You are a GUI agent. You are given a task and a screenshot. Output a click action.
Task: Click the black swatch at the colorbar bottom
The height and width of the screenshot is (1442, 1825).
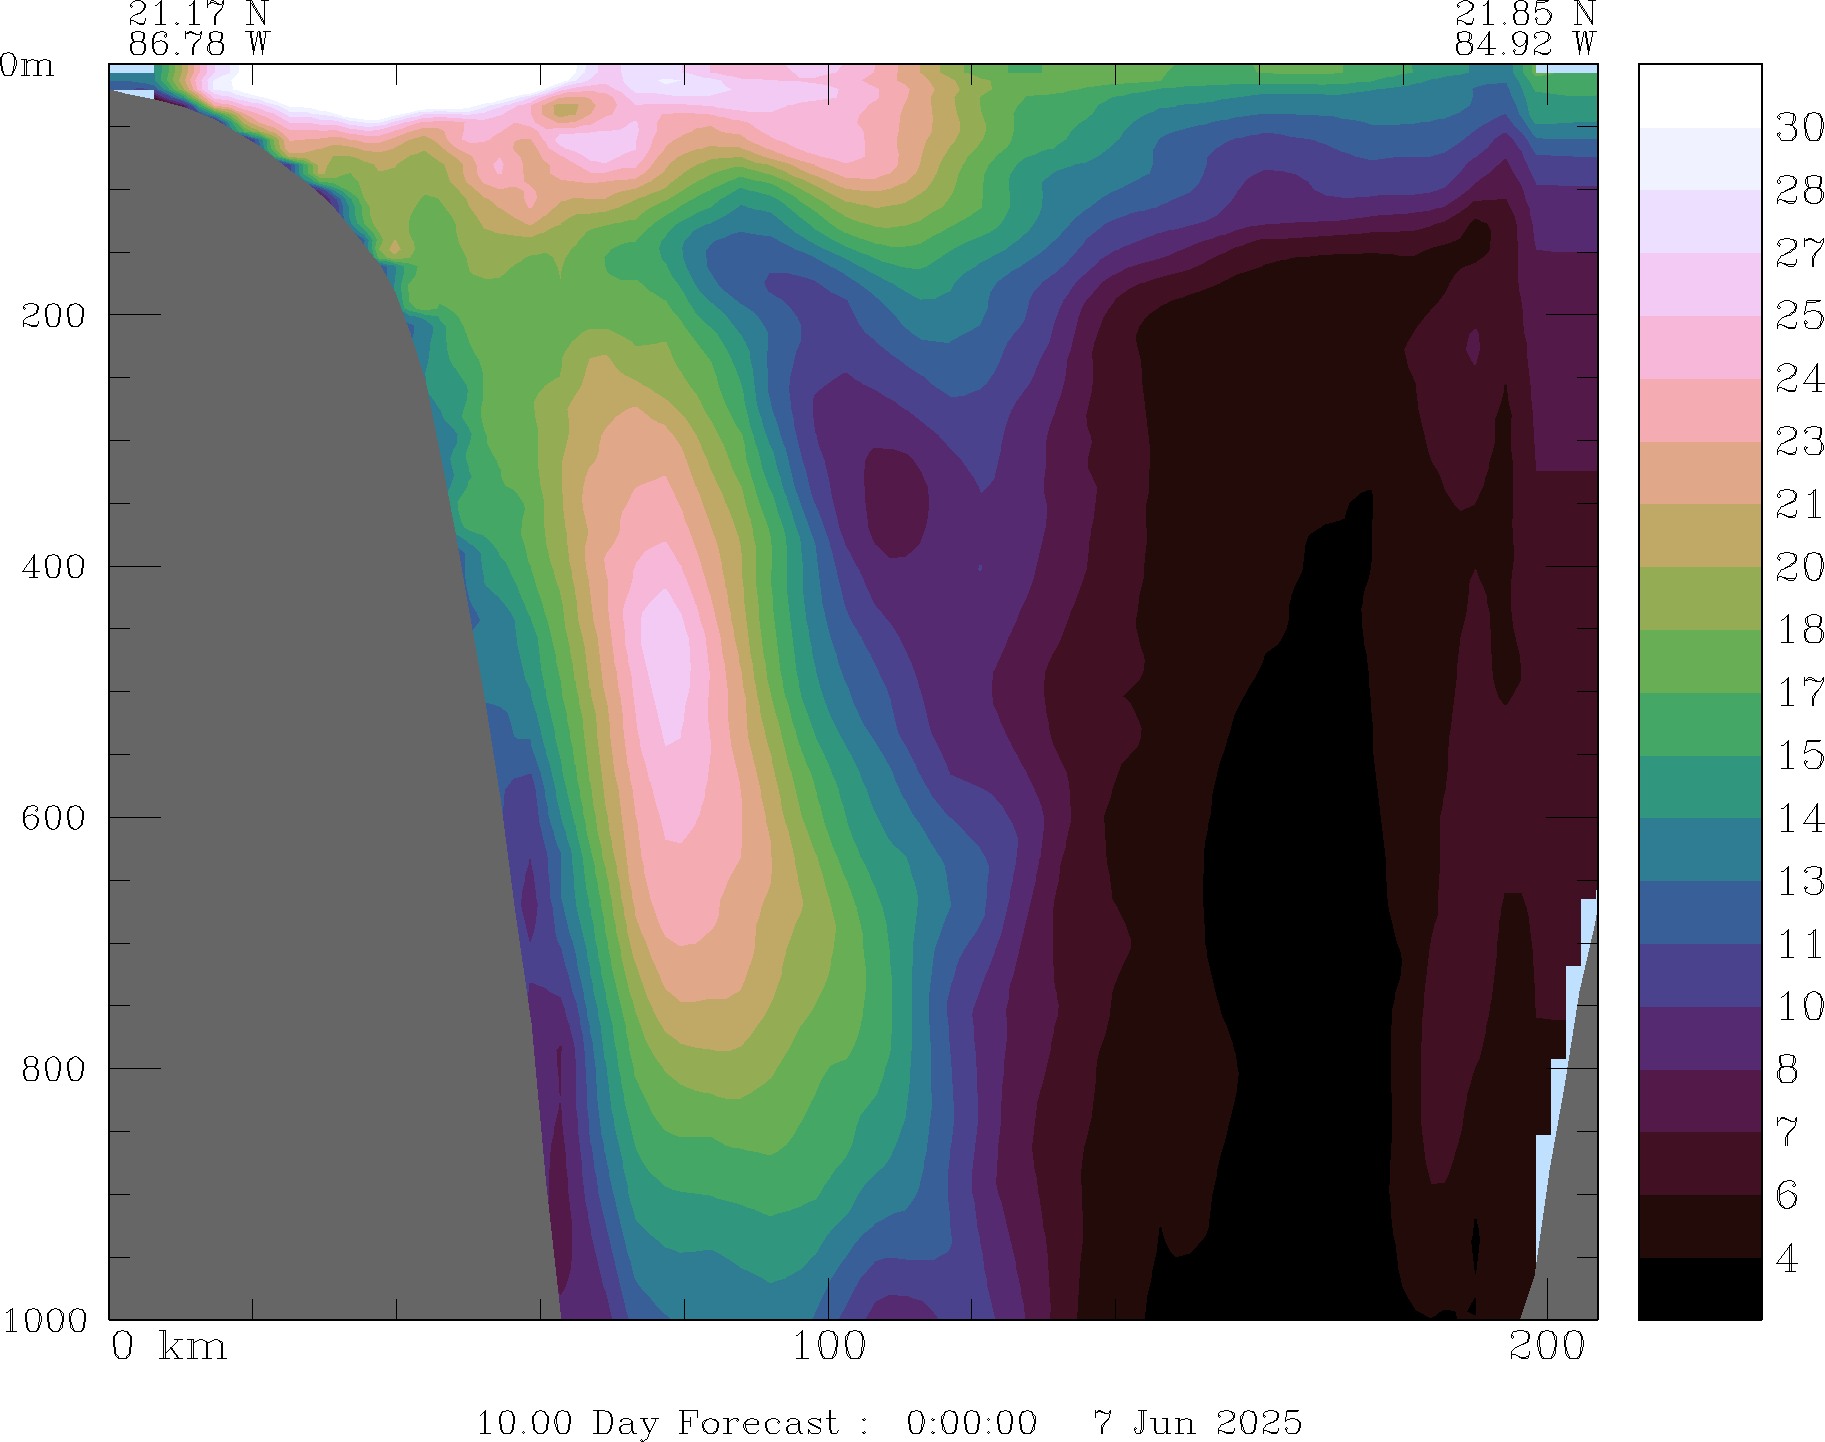click(1699, 1288)
